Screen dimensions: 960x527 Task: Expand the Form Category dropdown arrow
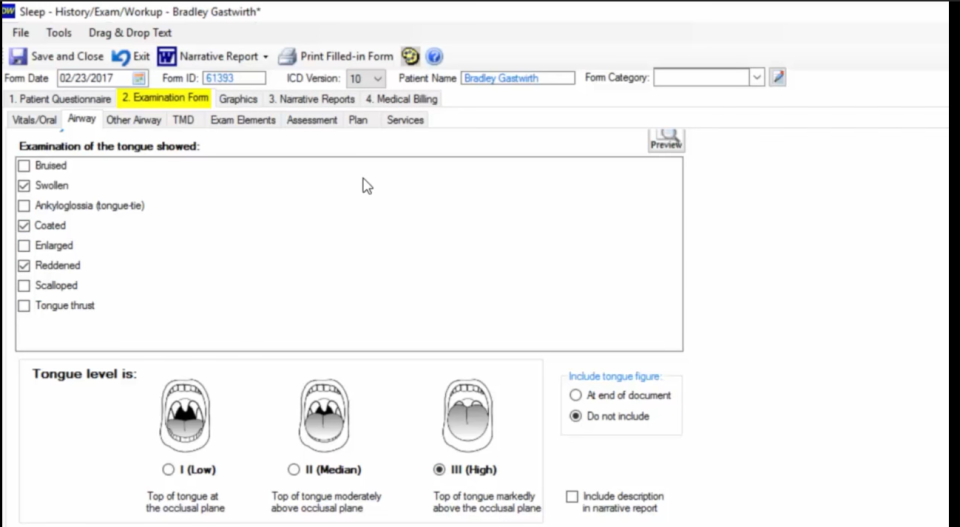coord(757,78)
